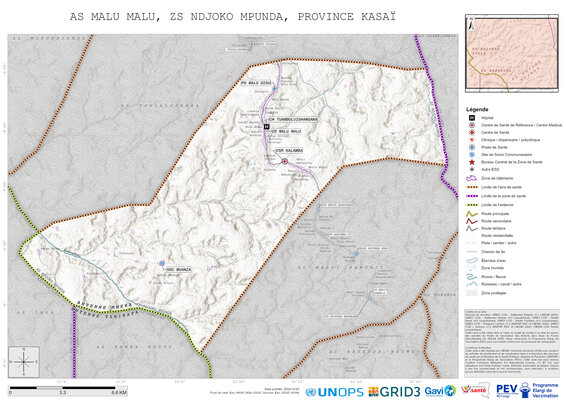
Task: Click the Étendue d'eau legend symbol
Action: pyautogui.click(x=472, y=260)
